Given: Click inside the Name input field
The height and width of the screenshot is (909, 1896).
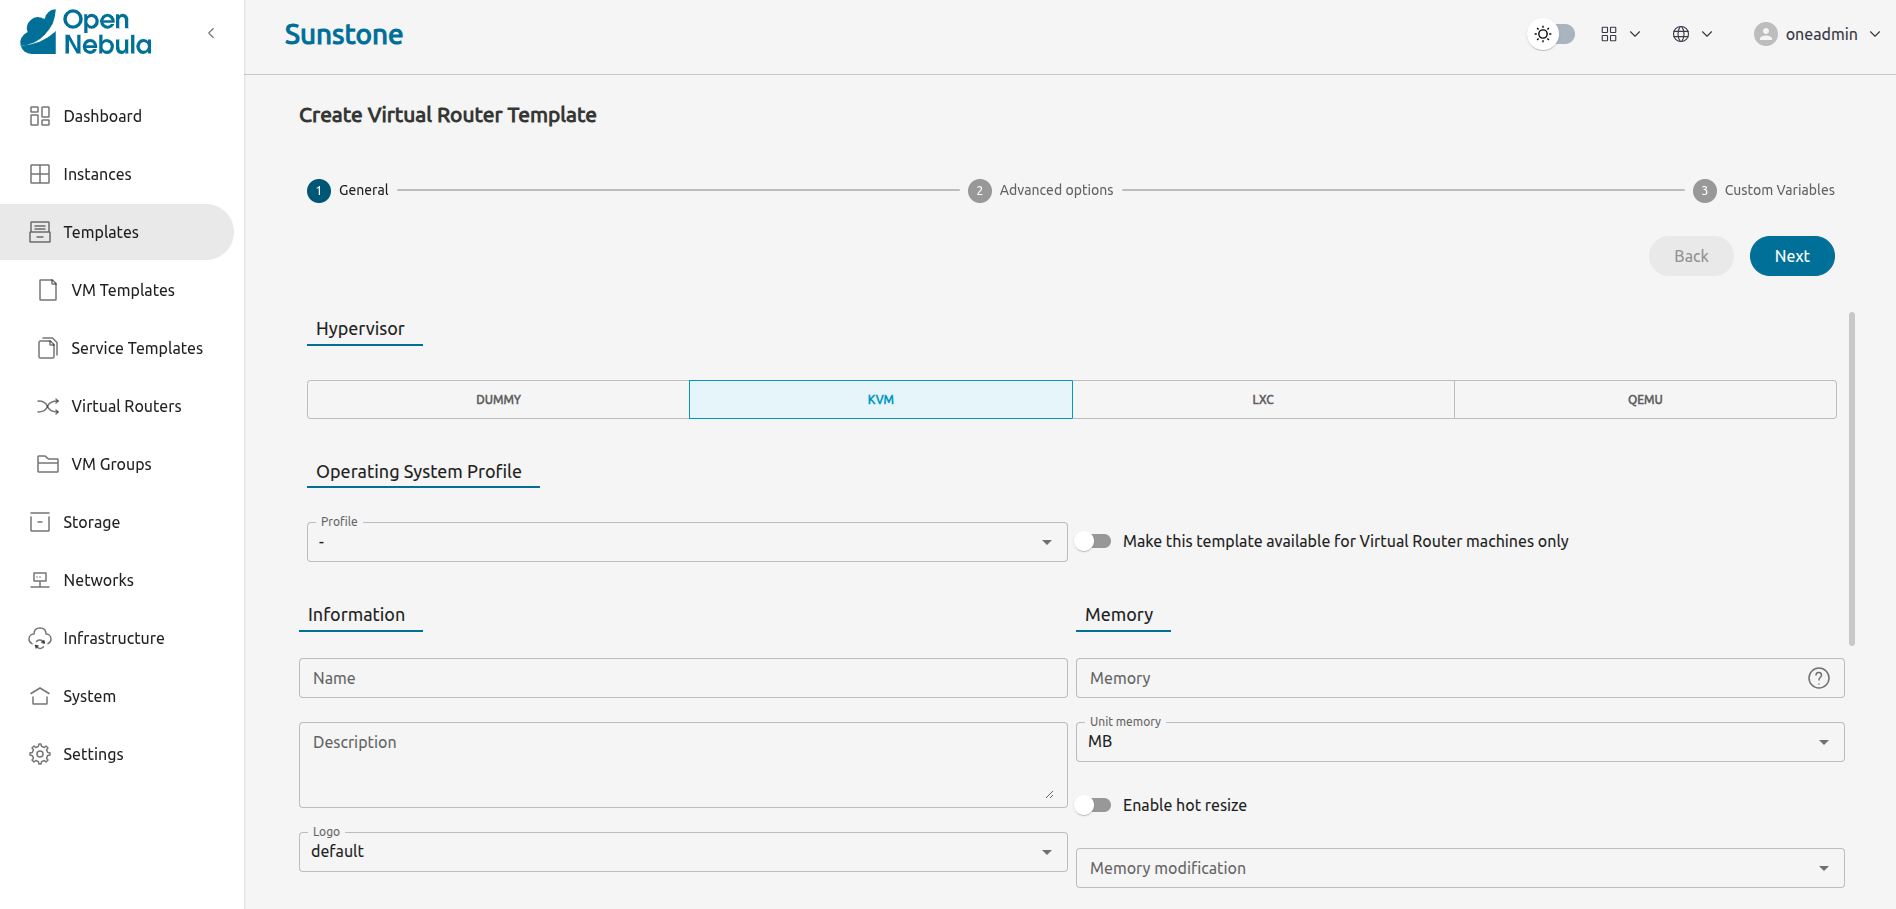Looking at the screenshot, I should coord(683,678).
